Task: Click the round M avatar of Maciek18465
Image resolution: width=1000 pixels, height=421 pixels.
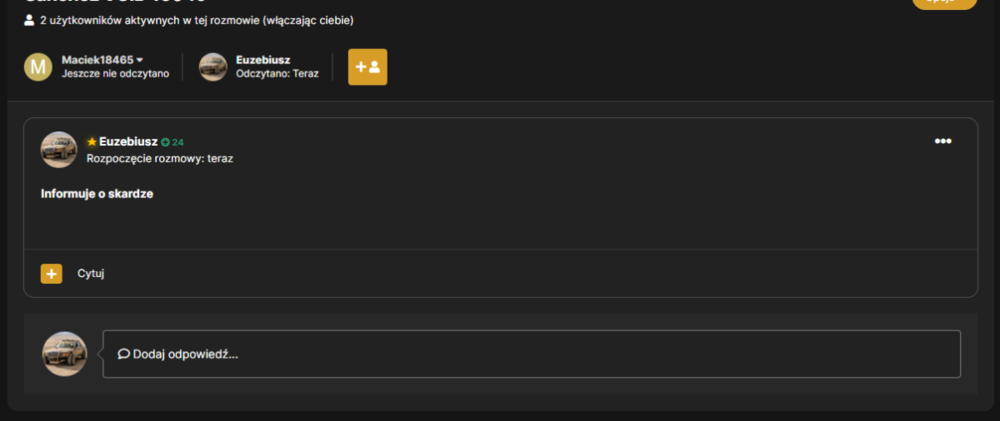Action: pos(38,67)
